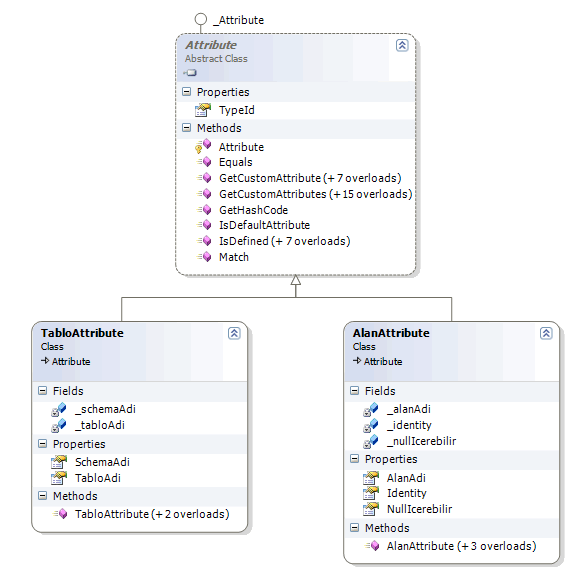Click the Identity property icon

[x=371, y=493]
